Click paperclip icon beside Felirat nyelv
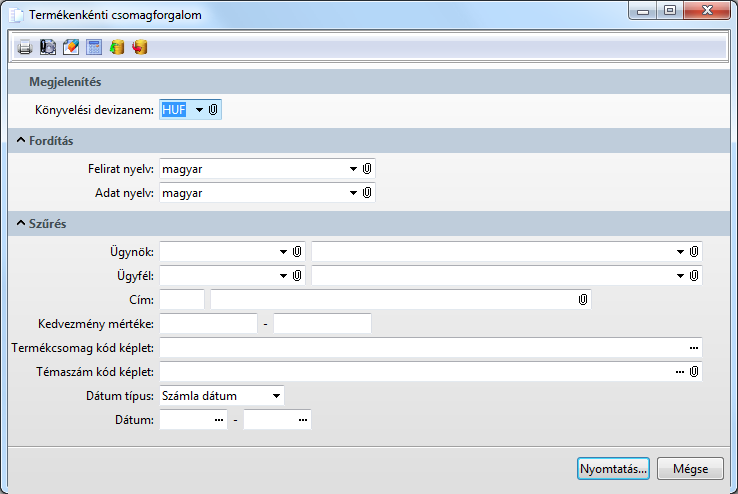 point(367,168)
